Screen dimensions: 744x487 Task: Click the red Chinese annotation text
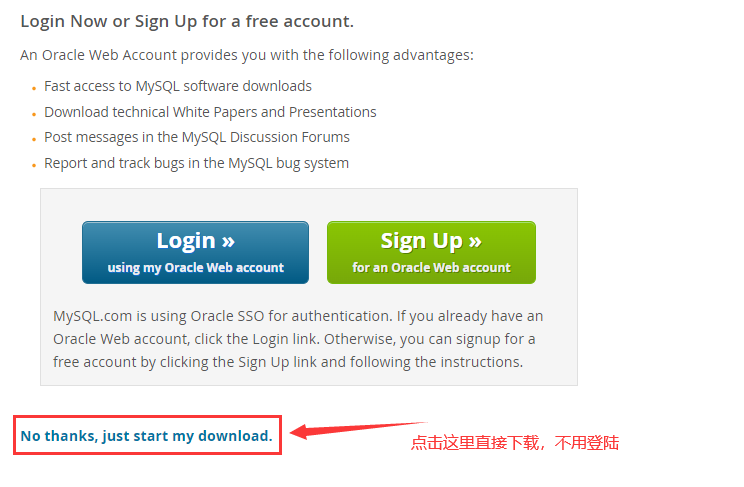click(515, 442)
